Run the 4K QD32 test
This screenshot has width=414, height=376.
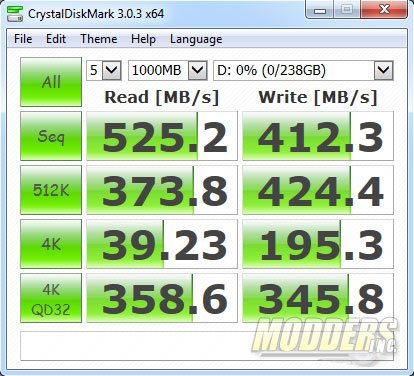coord(51,298)
